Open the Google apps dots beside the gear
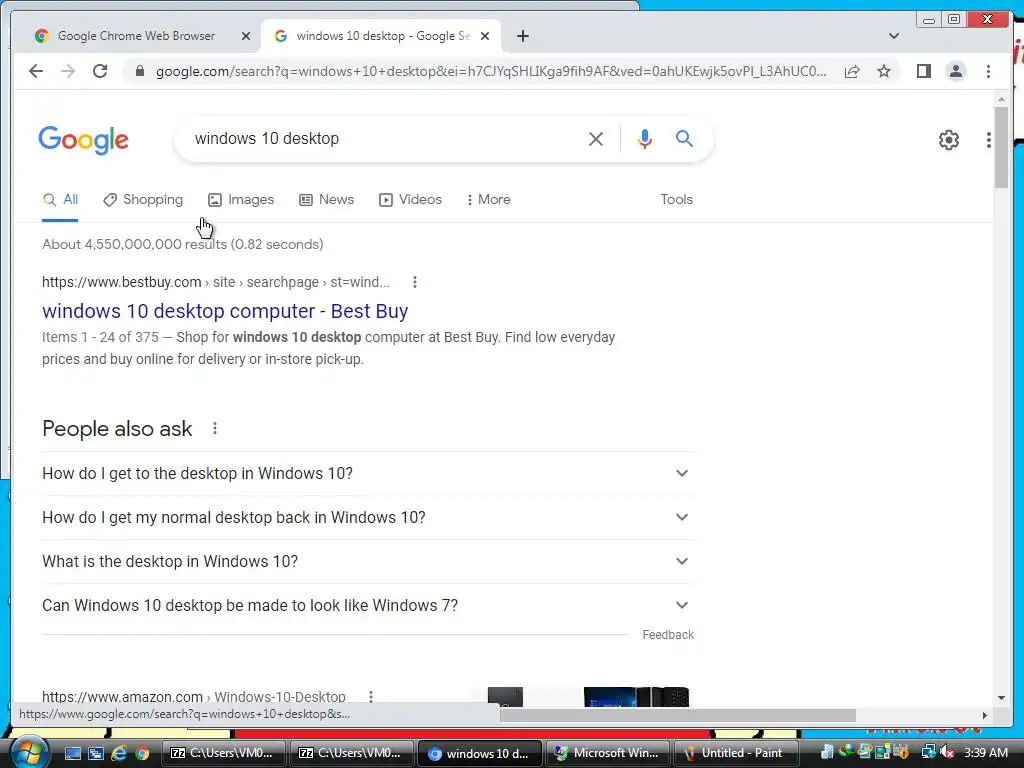The height and width of the screenshot is (768, 1024). [989, 140]
